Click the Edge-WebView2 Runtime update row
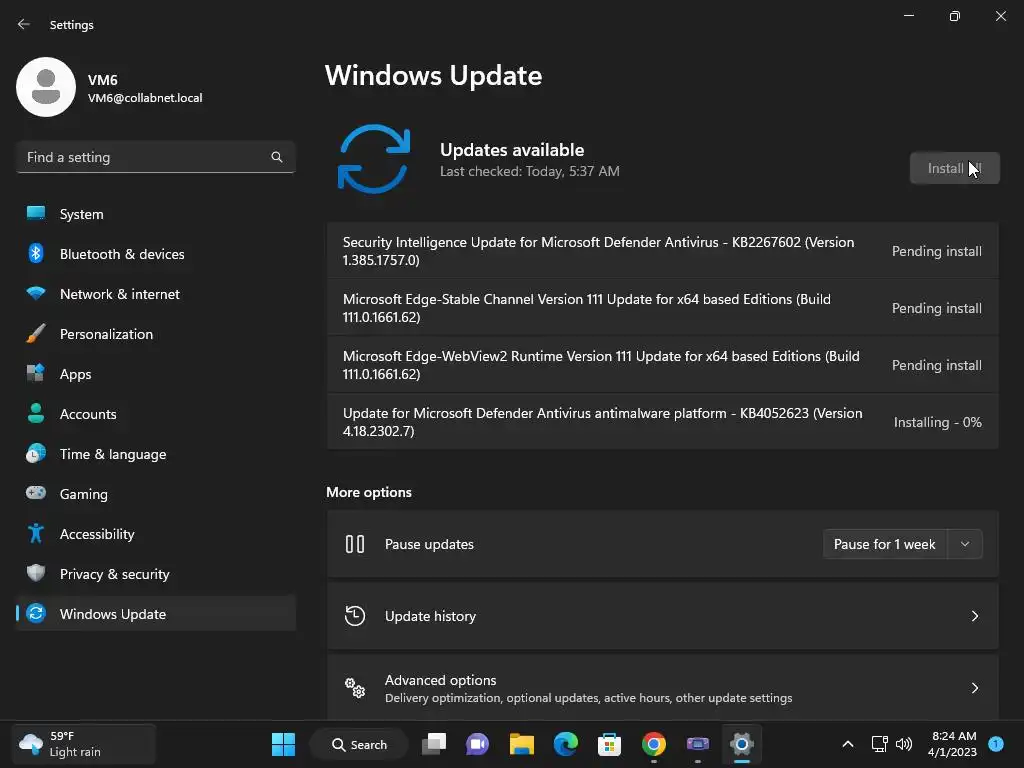Viewport: 1024px width, 768px height. point(662,364)
